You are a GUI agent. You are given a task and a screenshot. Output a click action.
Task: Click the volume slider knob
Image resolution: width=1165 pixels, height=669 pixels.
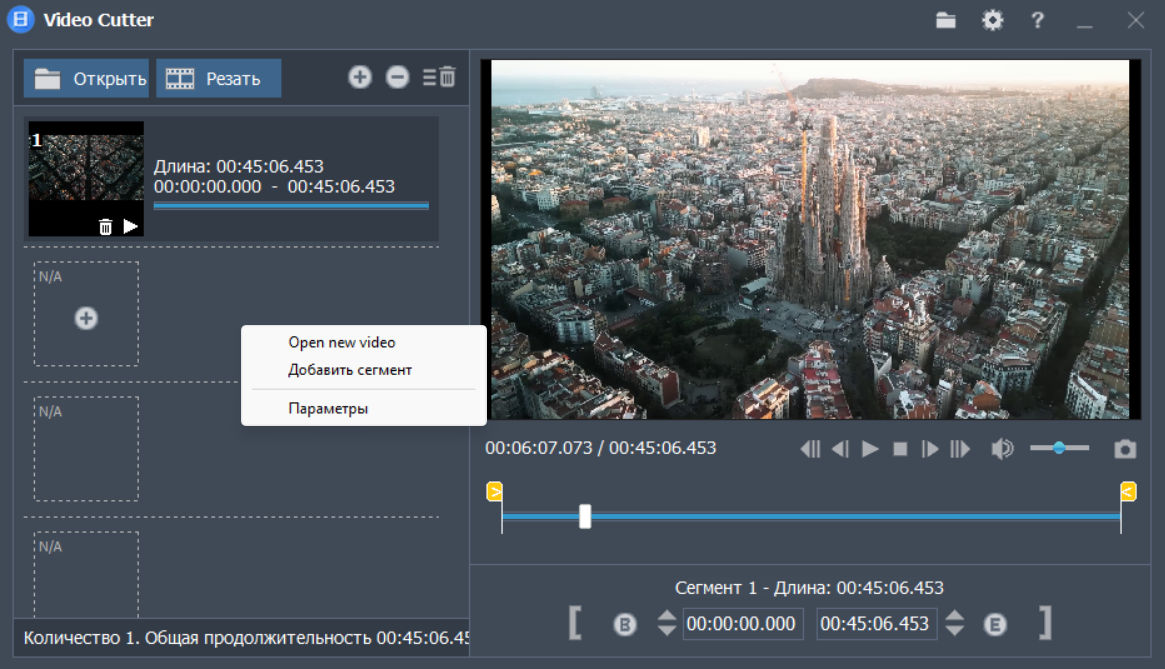[1057, 448]
